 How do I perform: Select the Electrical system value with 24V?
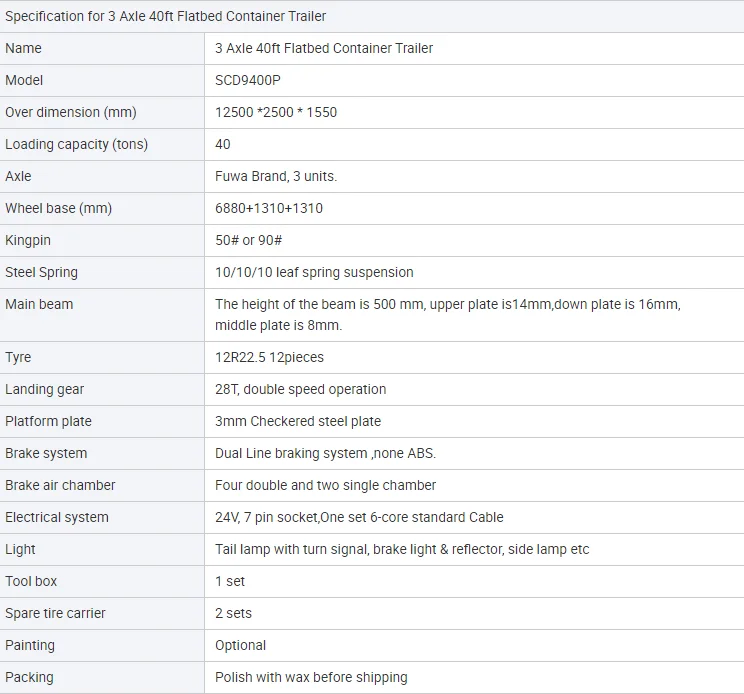(359, 517)
